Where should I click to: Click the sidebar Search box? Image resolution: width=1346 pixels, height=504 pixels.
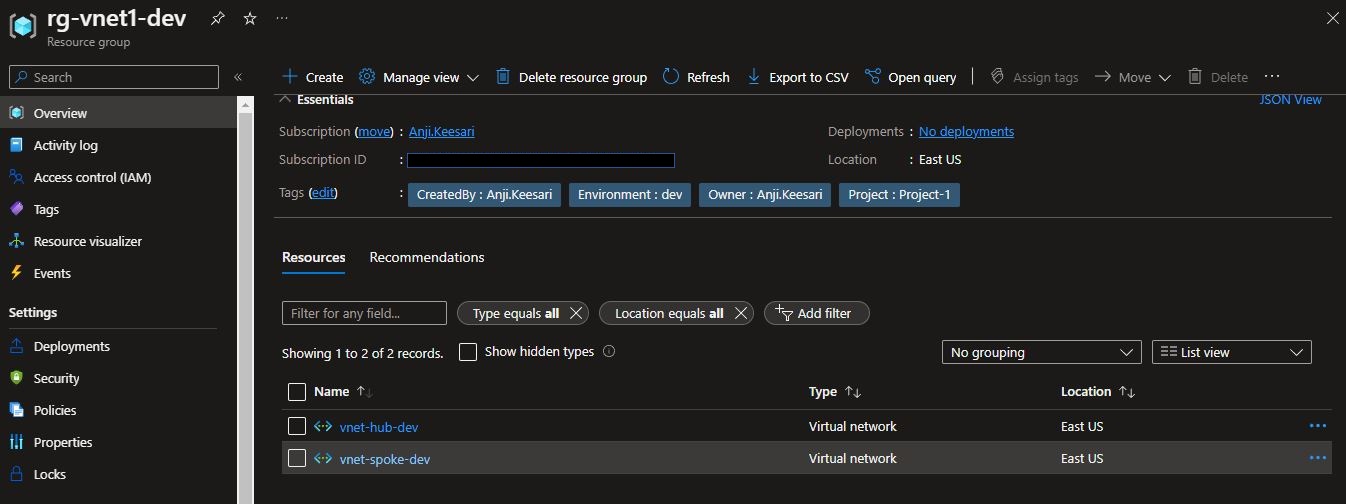[114, 77]
